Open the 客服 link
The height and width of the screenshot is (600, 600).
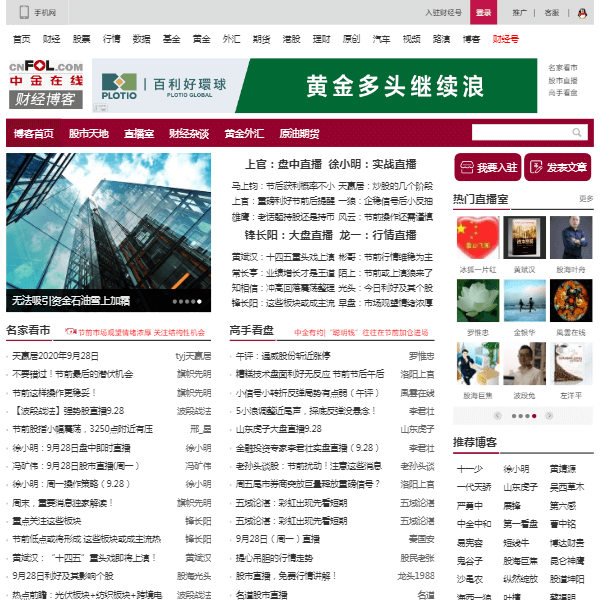(x=551, y=13)
